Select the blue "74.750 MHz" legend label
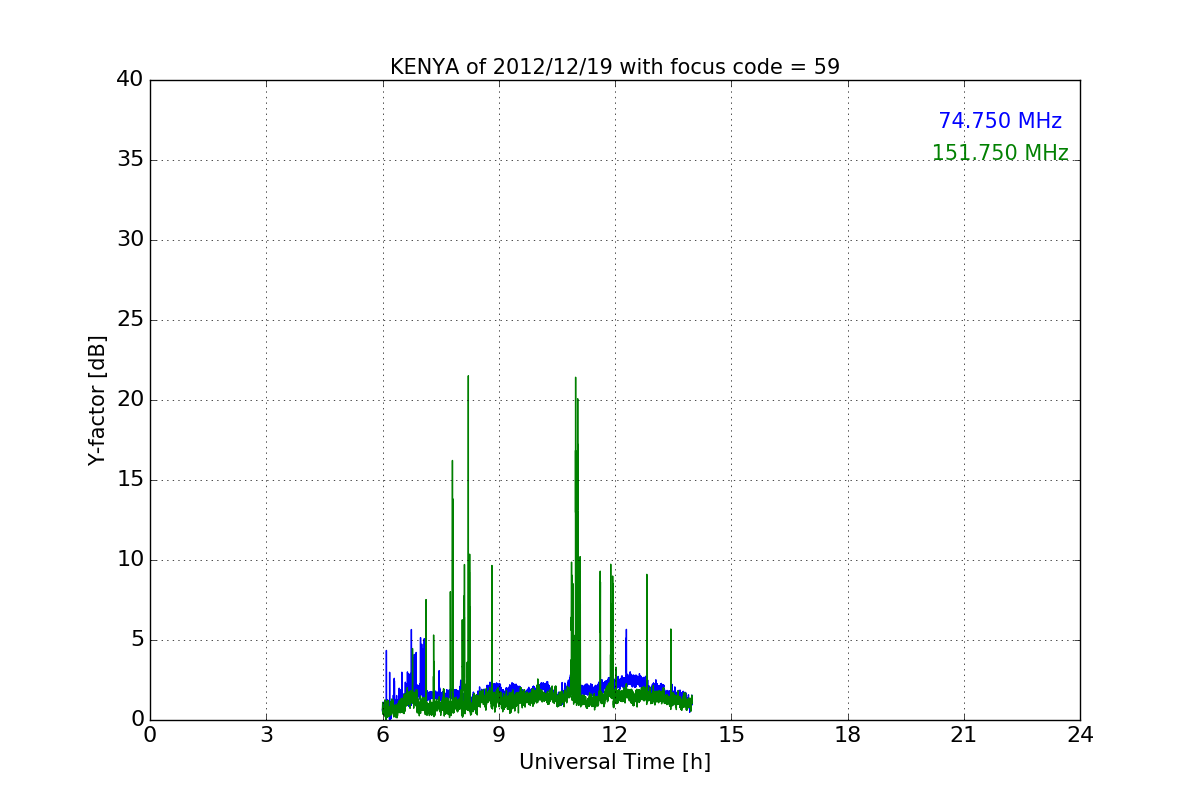Screen dimensions: 1200x800 (1000, 121)
